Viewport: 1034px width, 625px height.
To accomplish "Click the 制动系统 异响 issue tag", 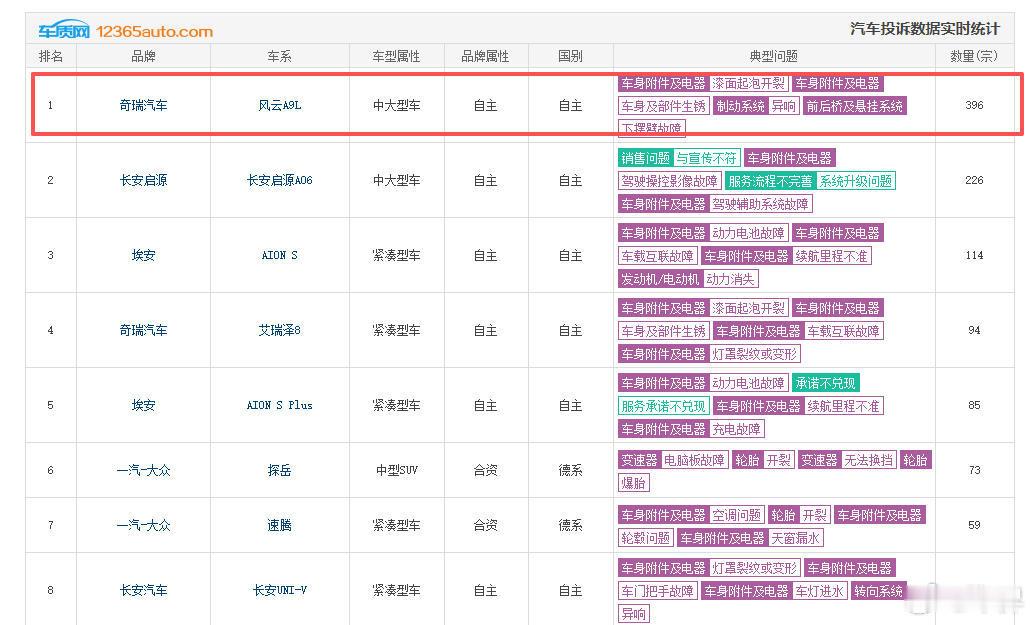I will 756,106.
